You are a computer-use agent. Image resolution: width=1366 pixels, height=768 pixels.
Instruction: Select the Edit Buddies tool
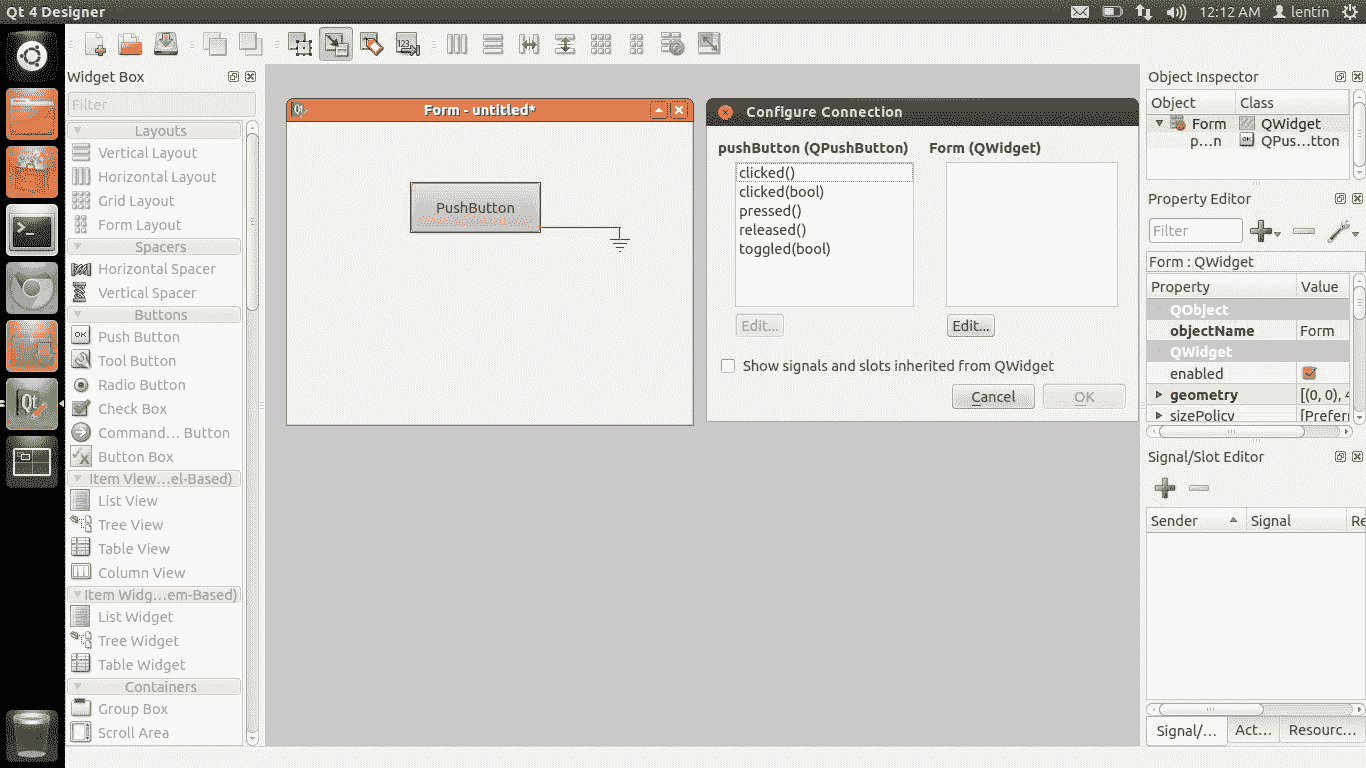coord(371,44)
